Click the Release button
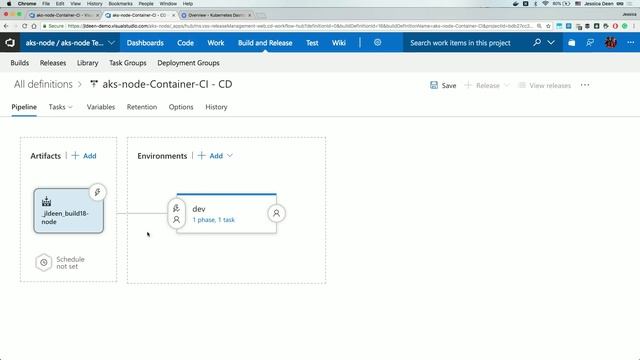640x360 pixels. coord(482,85)
